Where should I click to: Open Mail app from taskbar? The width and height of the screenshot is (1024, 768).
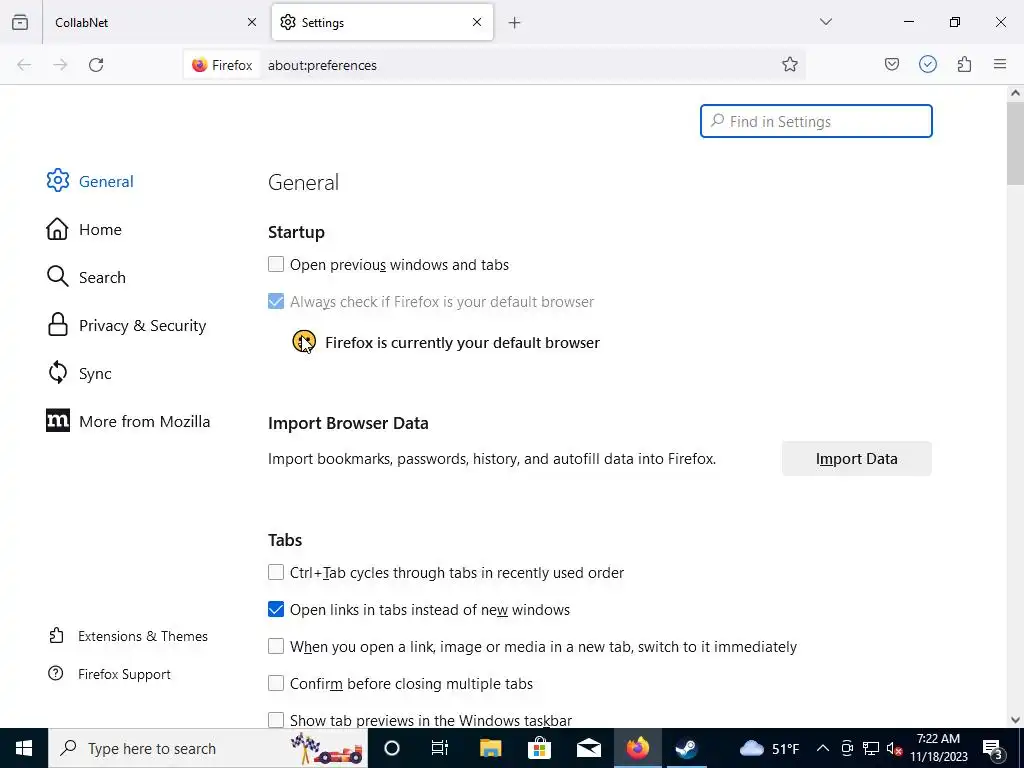pos(588,748)
